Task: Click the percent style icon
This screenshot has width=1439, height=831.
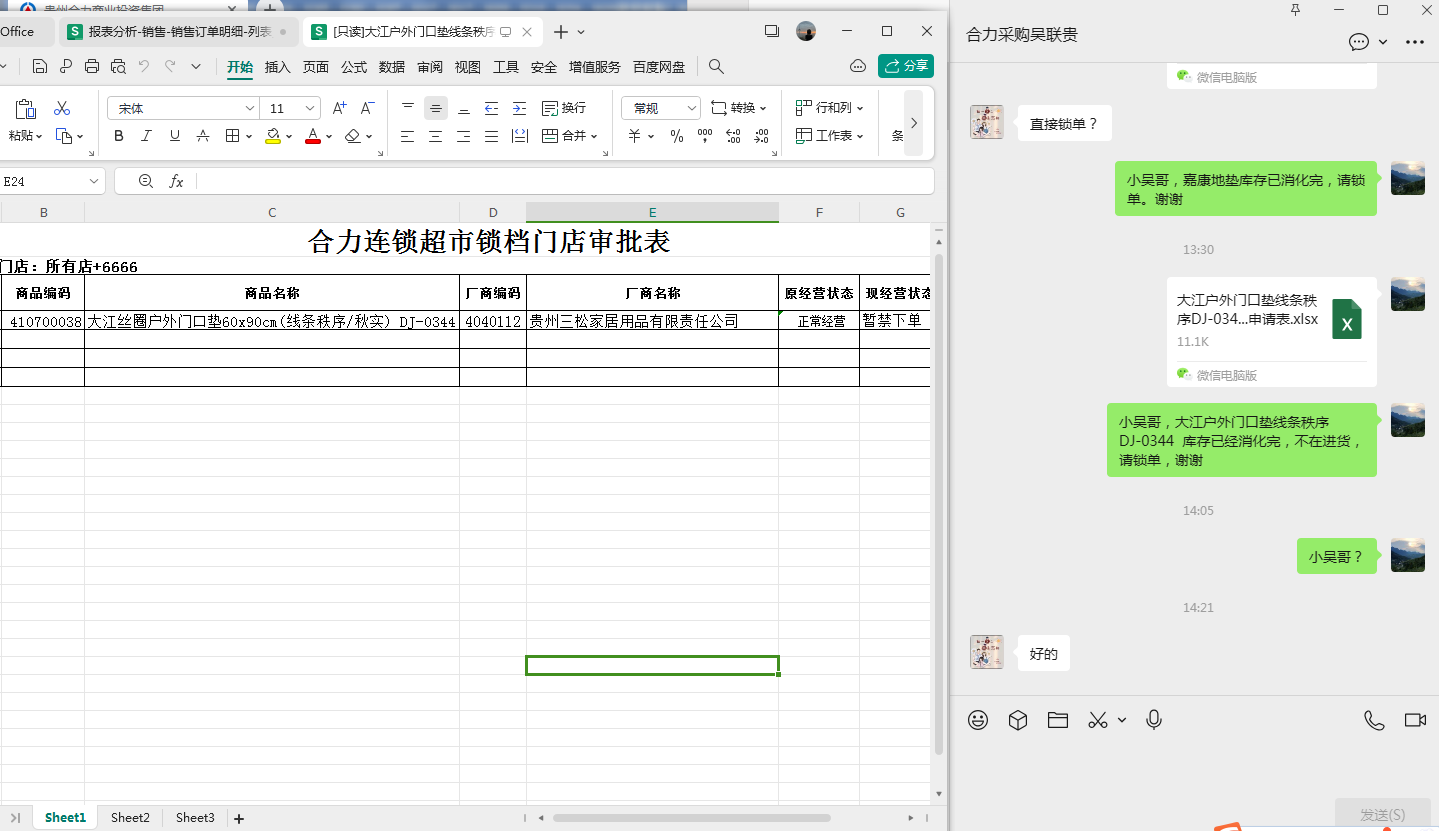Action: (x=677, y=136)
